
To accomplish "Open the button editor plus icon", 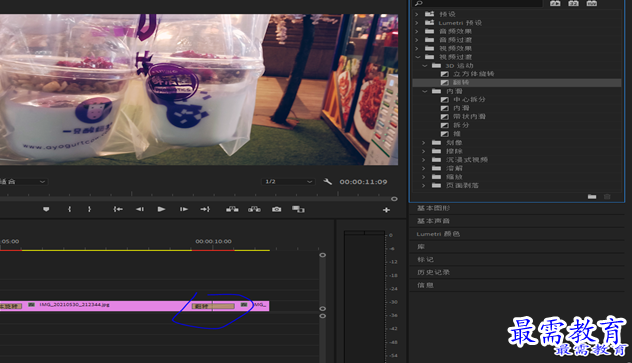I will (386, 210).
